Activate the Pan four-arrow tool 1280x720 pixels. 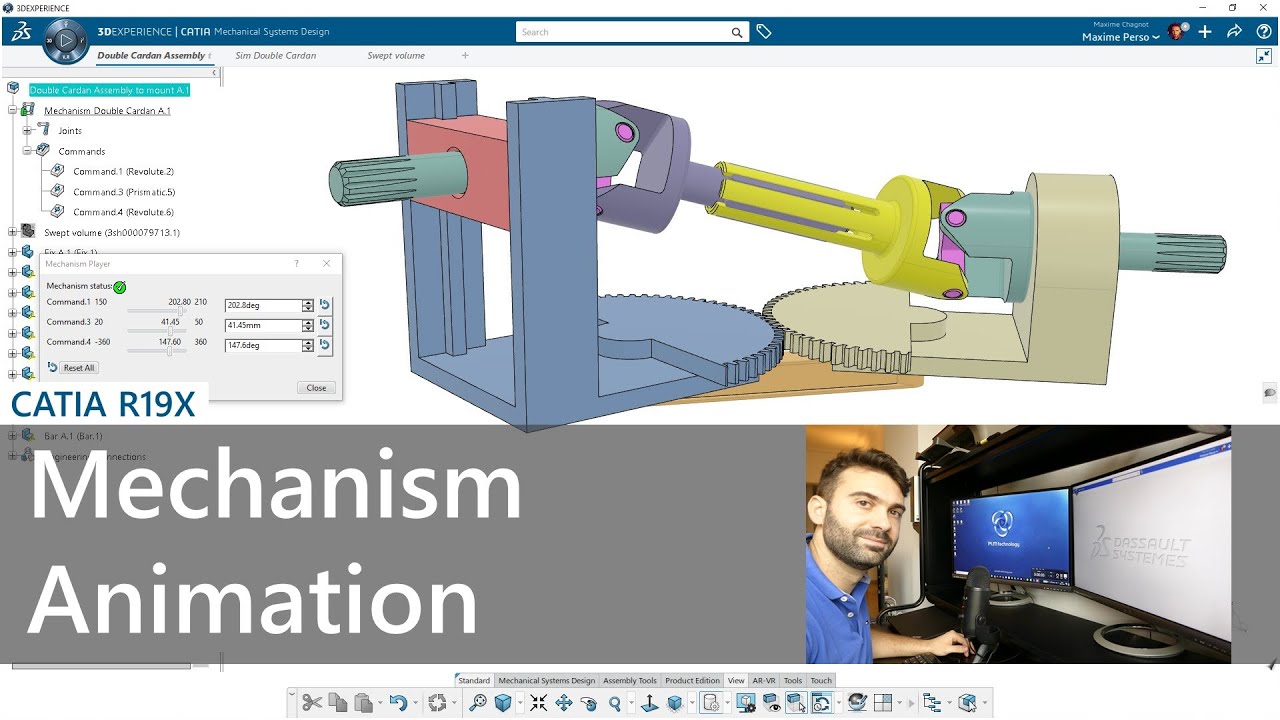tap(564, 703)
